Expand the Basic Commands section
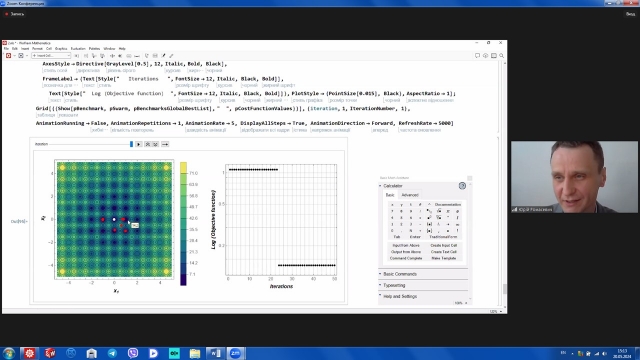 400,274
